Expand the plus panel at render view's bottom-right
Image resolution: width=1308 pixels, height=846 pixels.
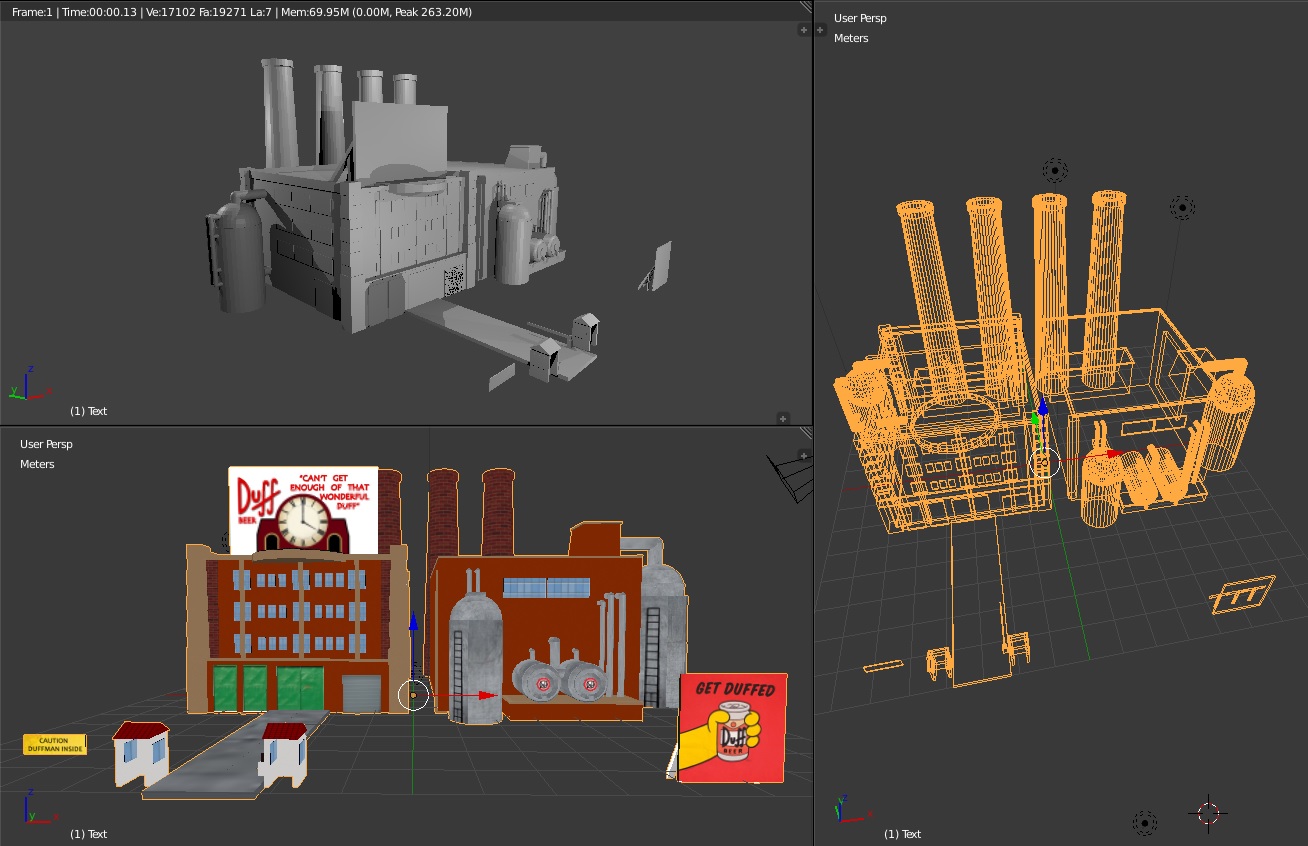click(783, 418)
